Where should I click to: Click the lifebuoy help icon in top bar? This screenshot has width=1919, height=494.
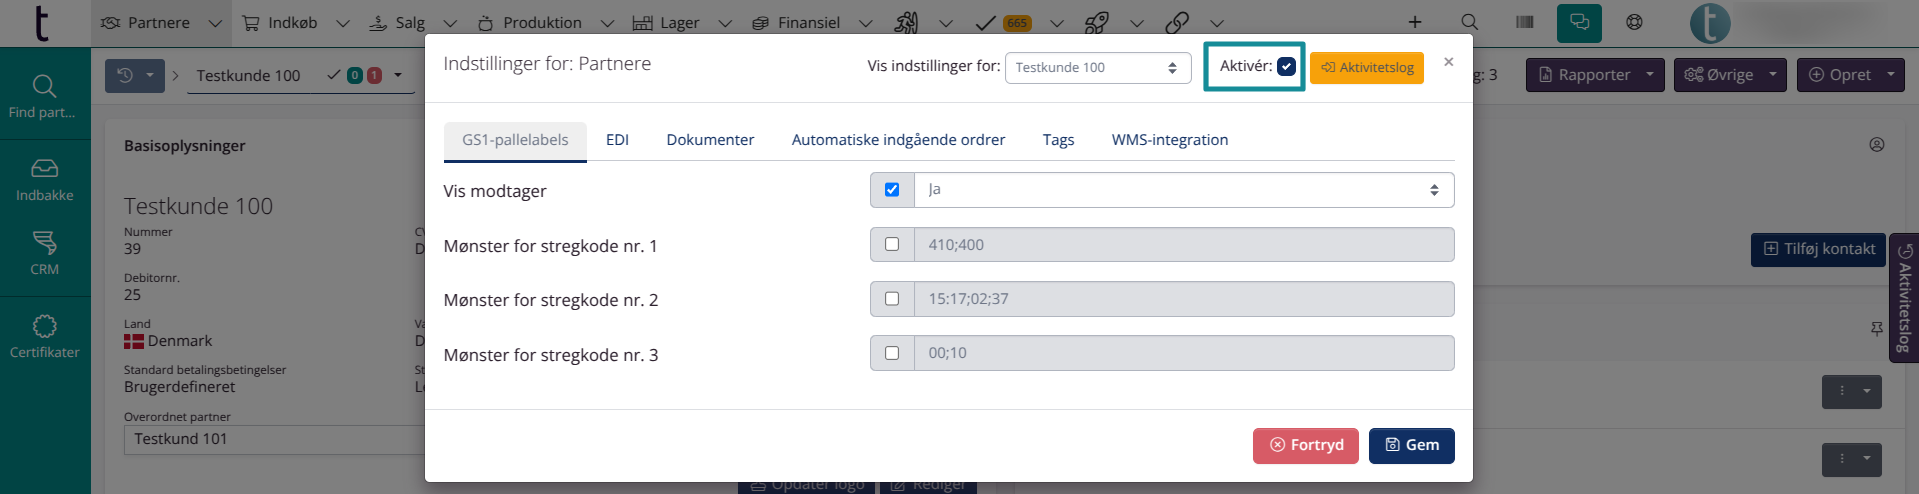tap(1634, 22)
